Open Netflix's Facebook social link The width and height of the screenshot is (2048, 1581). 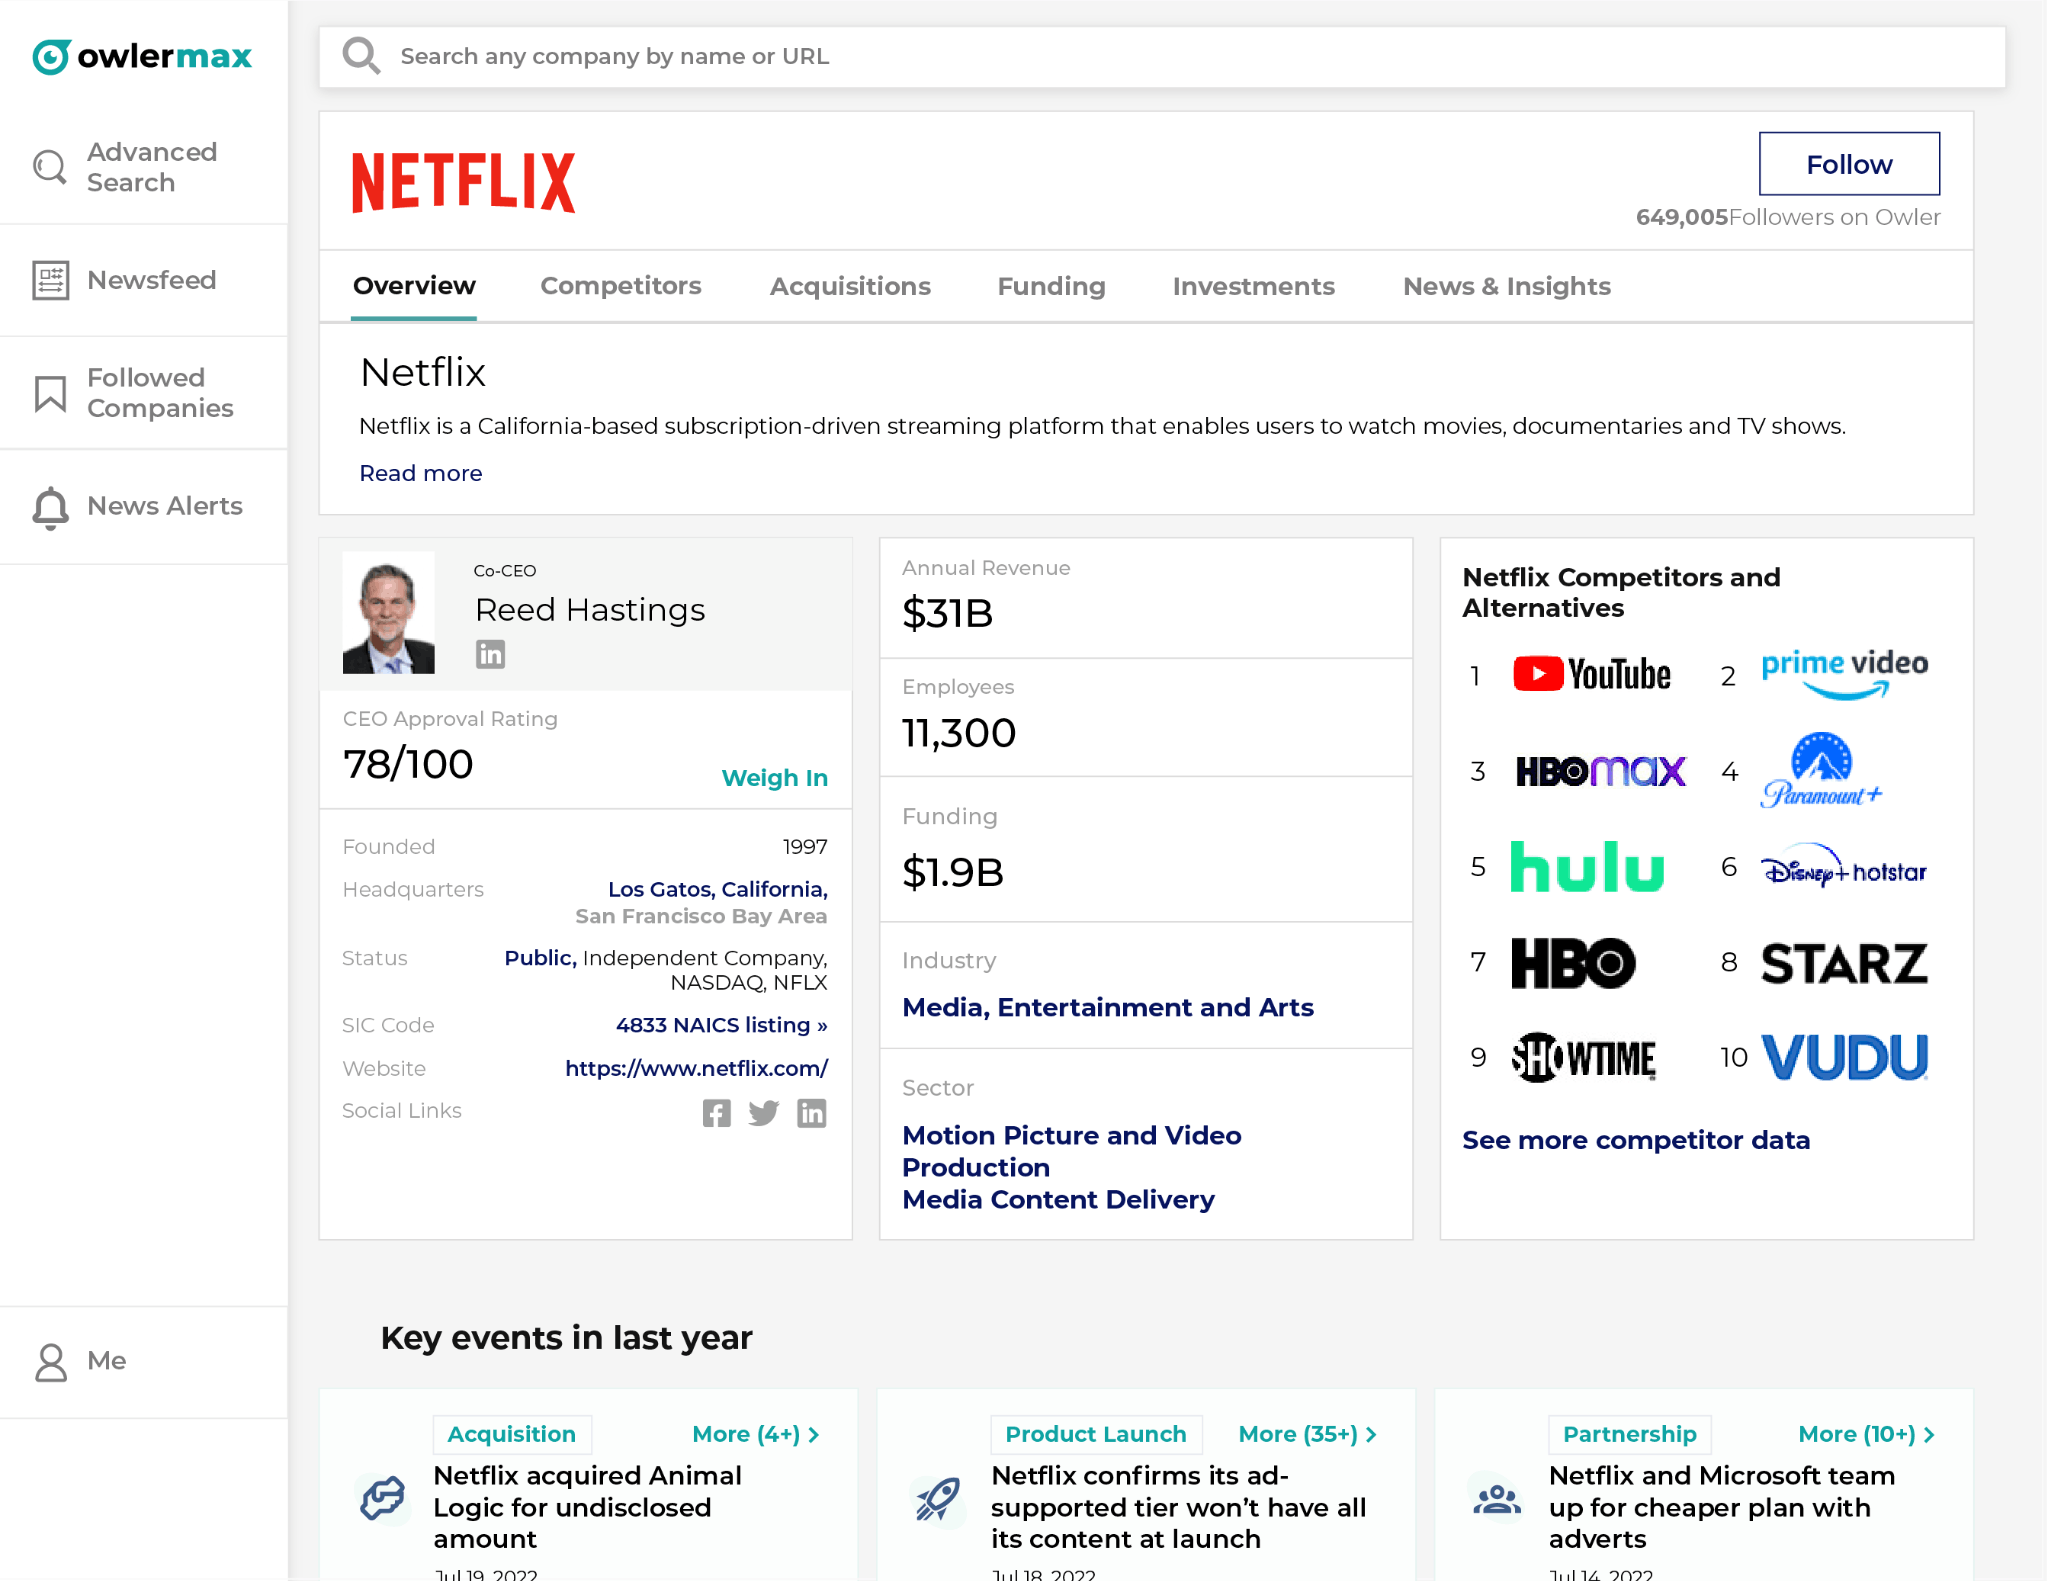click(716, 1112)
